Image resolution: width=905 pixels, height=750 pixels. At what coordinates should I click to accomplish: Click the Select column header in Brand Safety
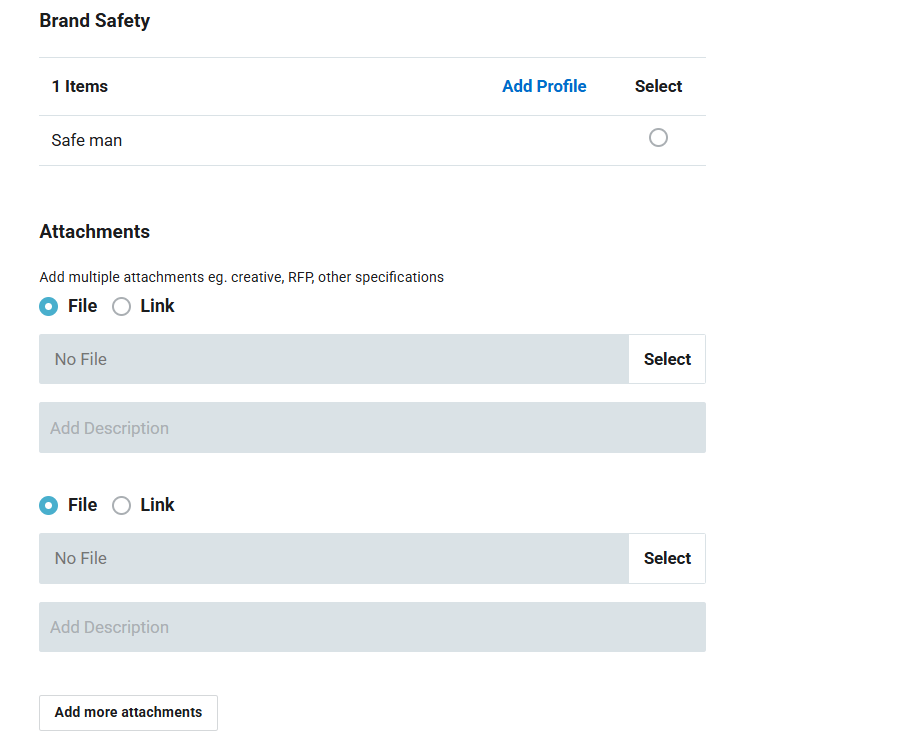(658, 86)
